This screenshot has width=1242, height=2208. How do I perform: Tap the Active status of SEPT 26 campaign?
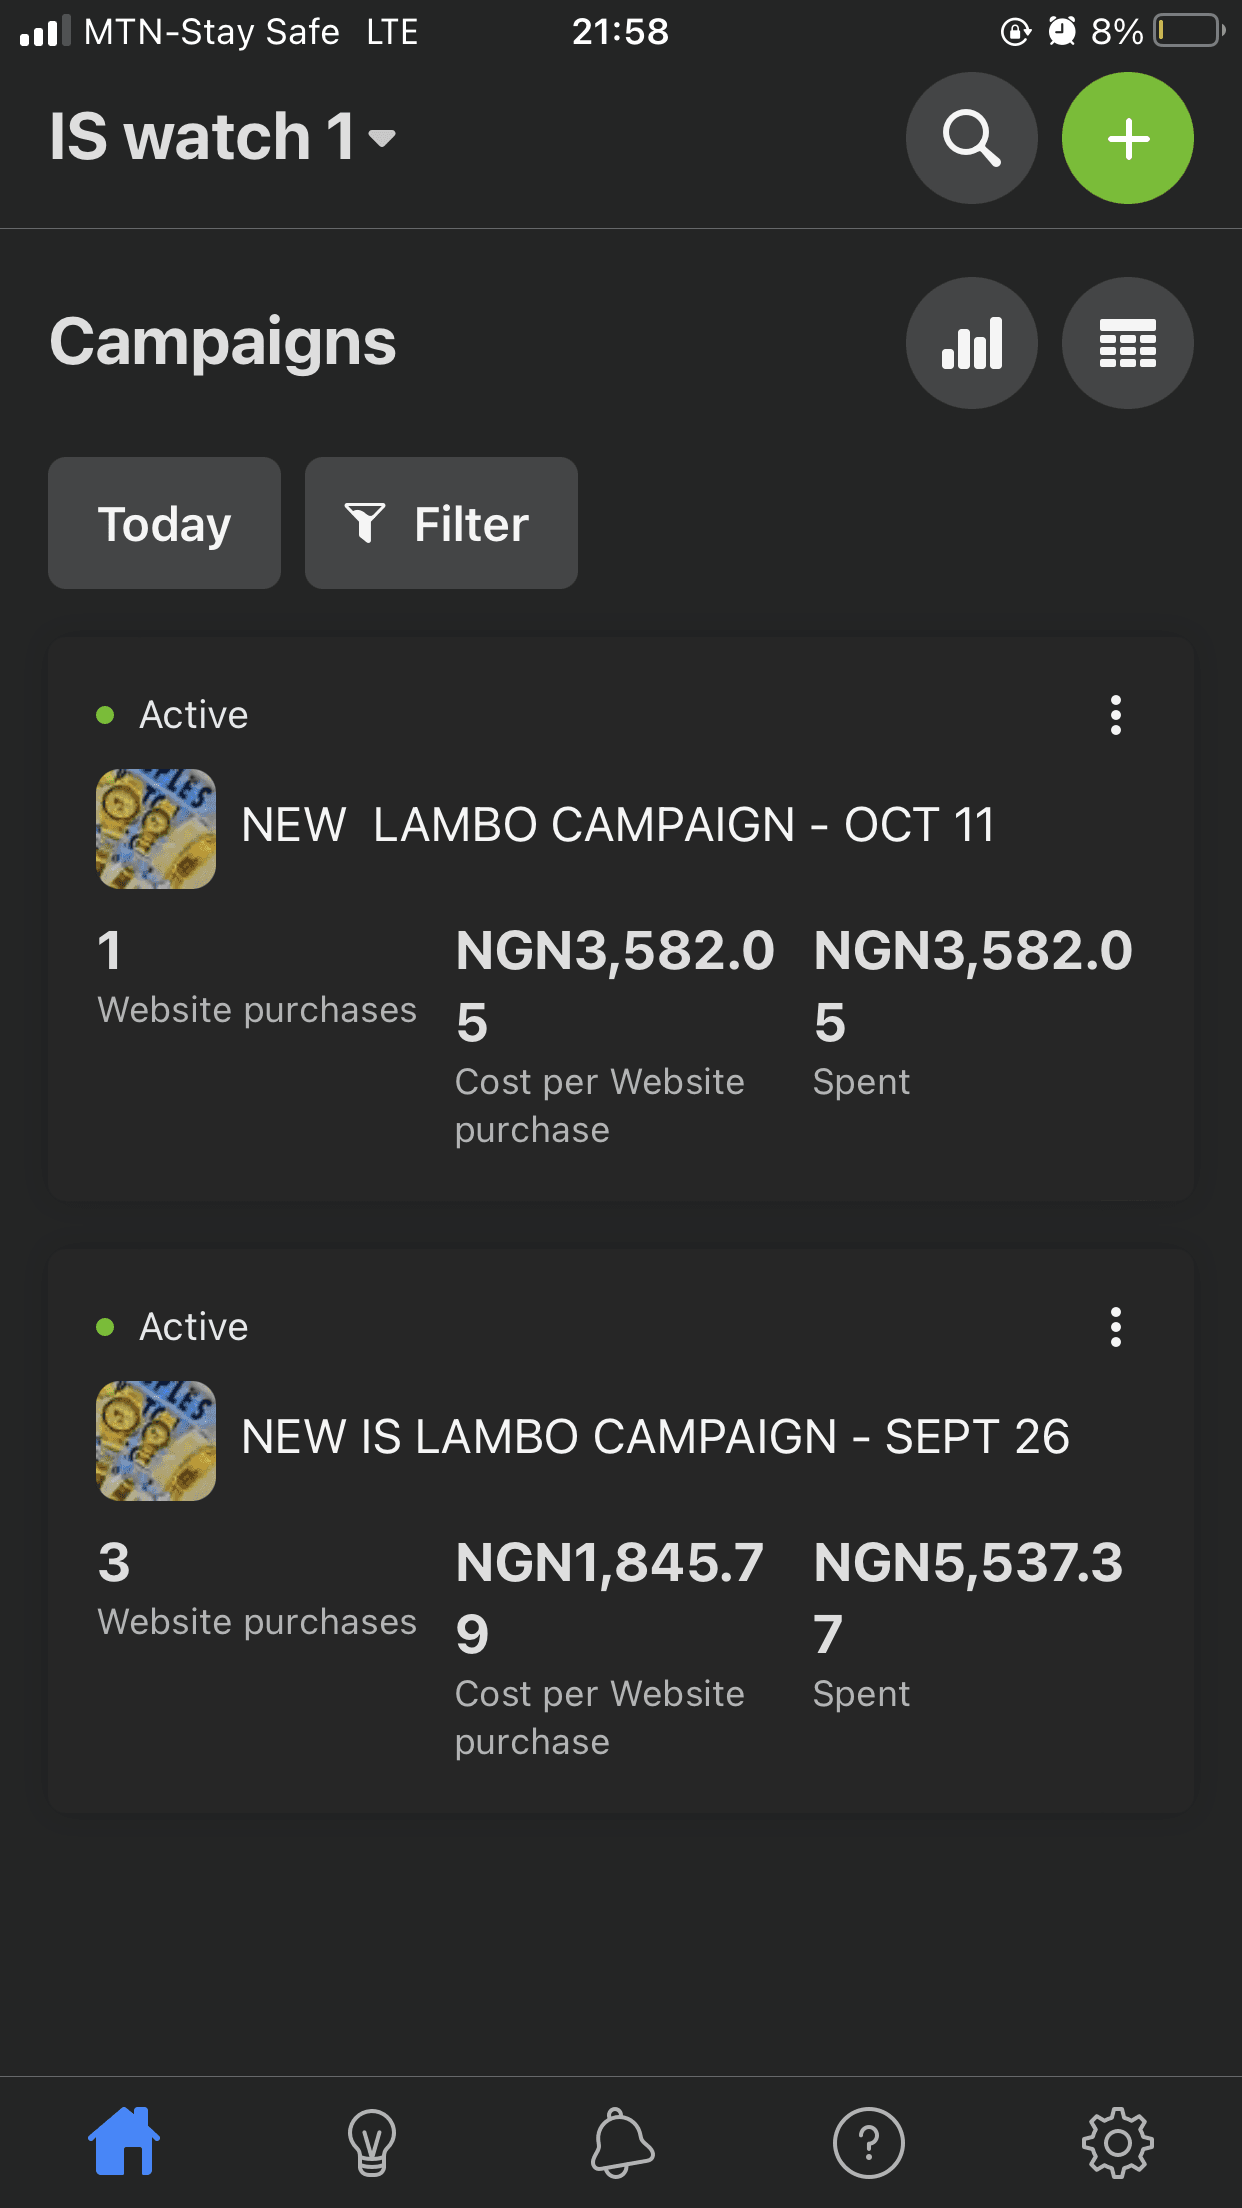(x=172, y=1327)
